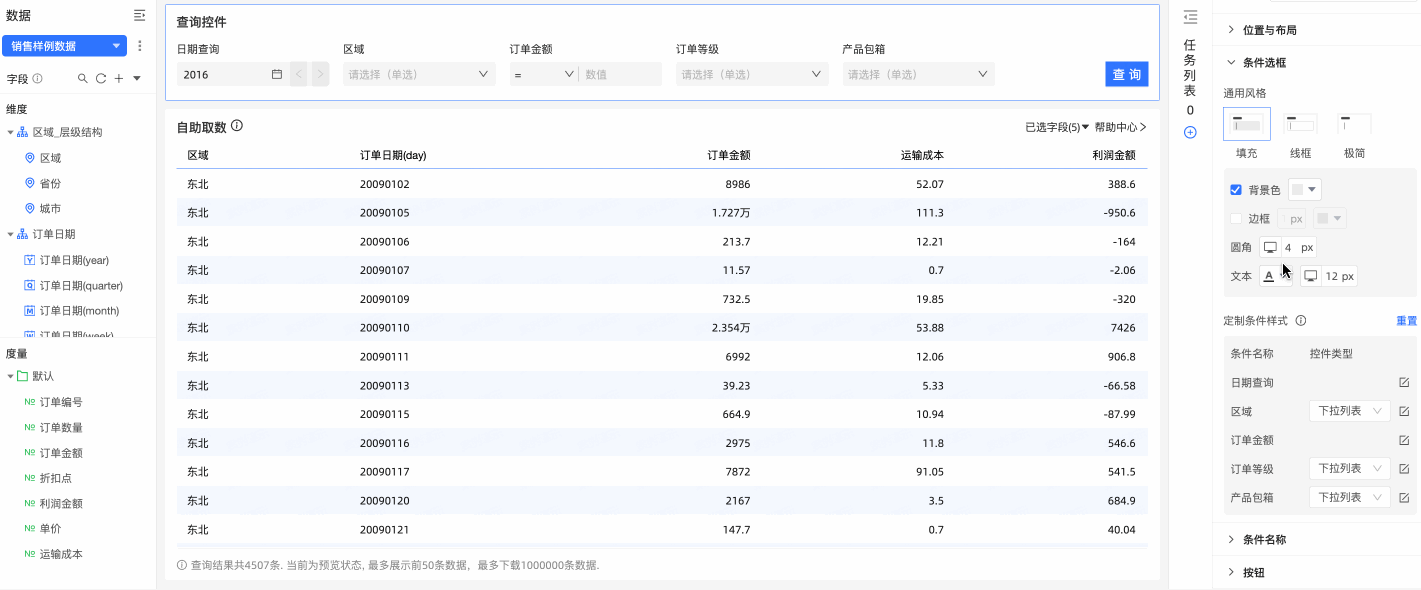Image resolution: width=1421 pixels, height=590 pixels.
Task: Select the 城市 dimension field
Action: point(50,208)
